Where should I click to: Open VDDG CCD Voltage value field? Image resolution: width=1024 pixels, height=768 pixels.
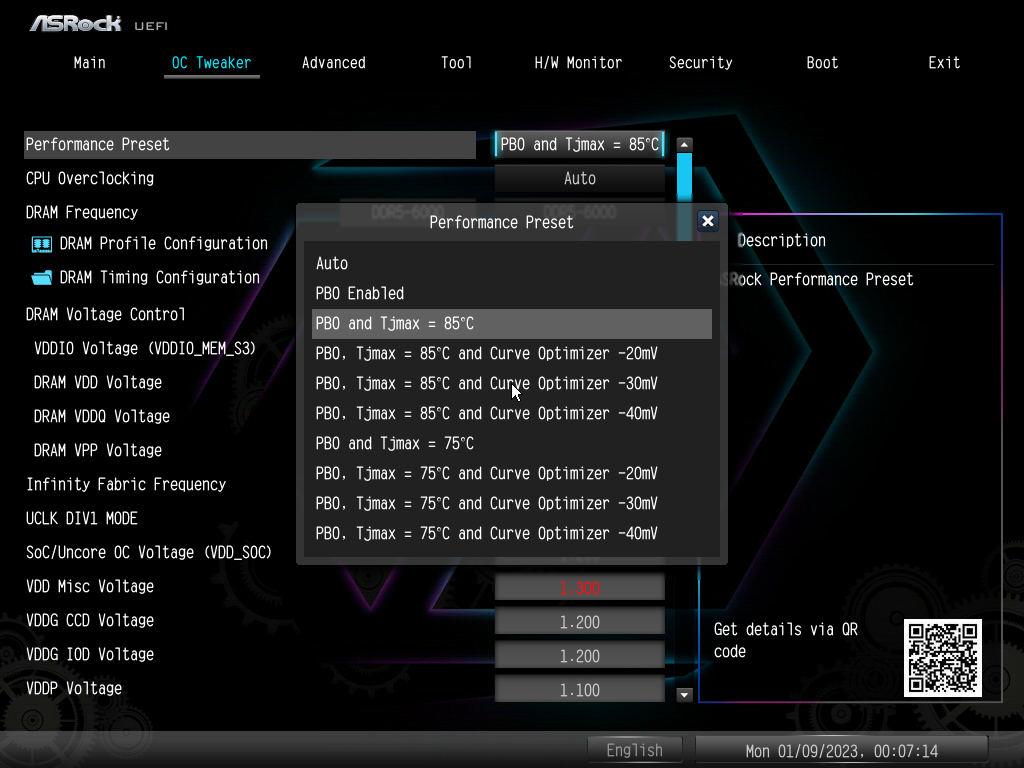click(579, 623)
